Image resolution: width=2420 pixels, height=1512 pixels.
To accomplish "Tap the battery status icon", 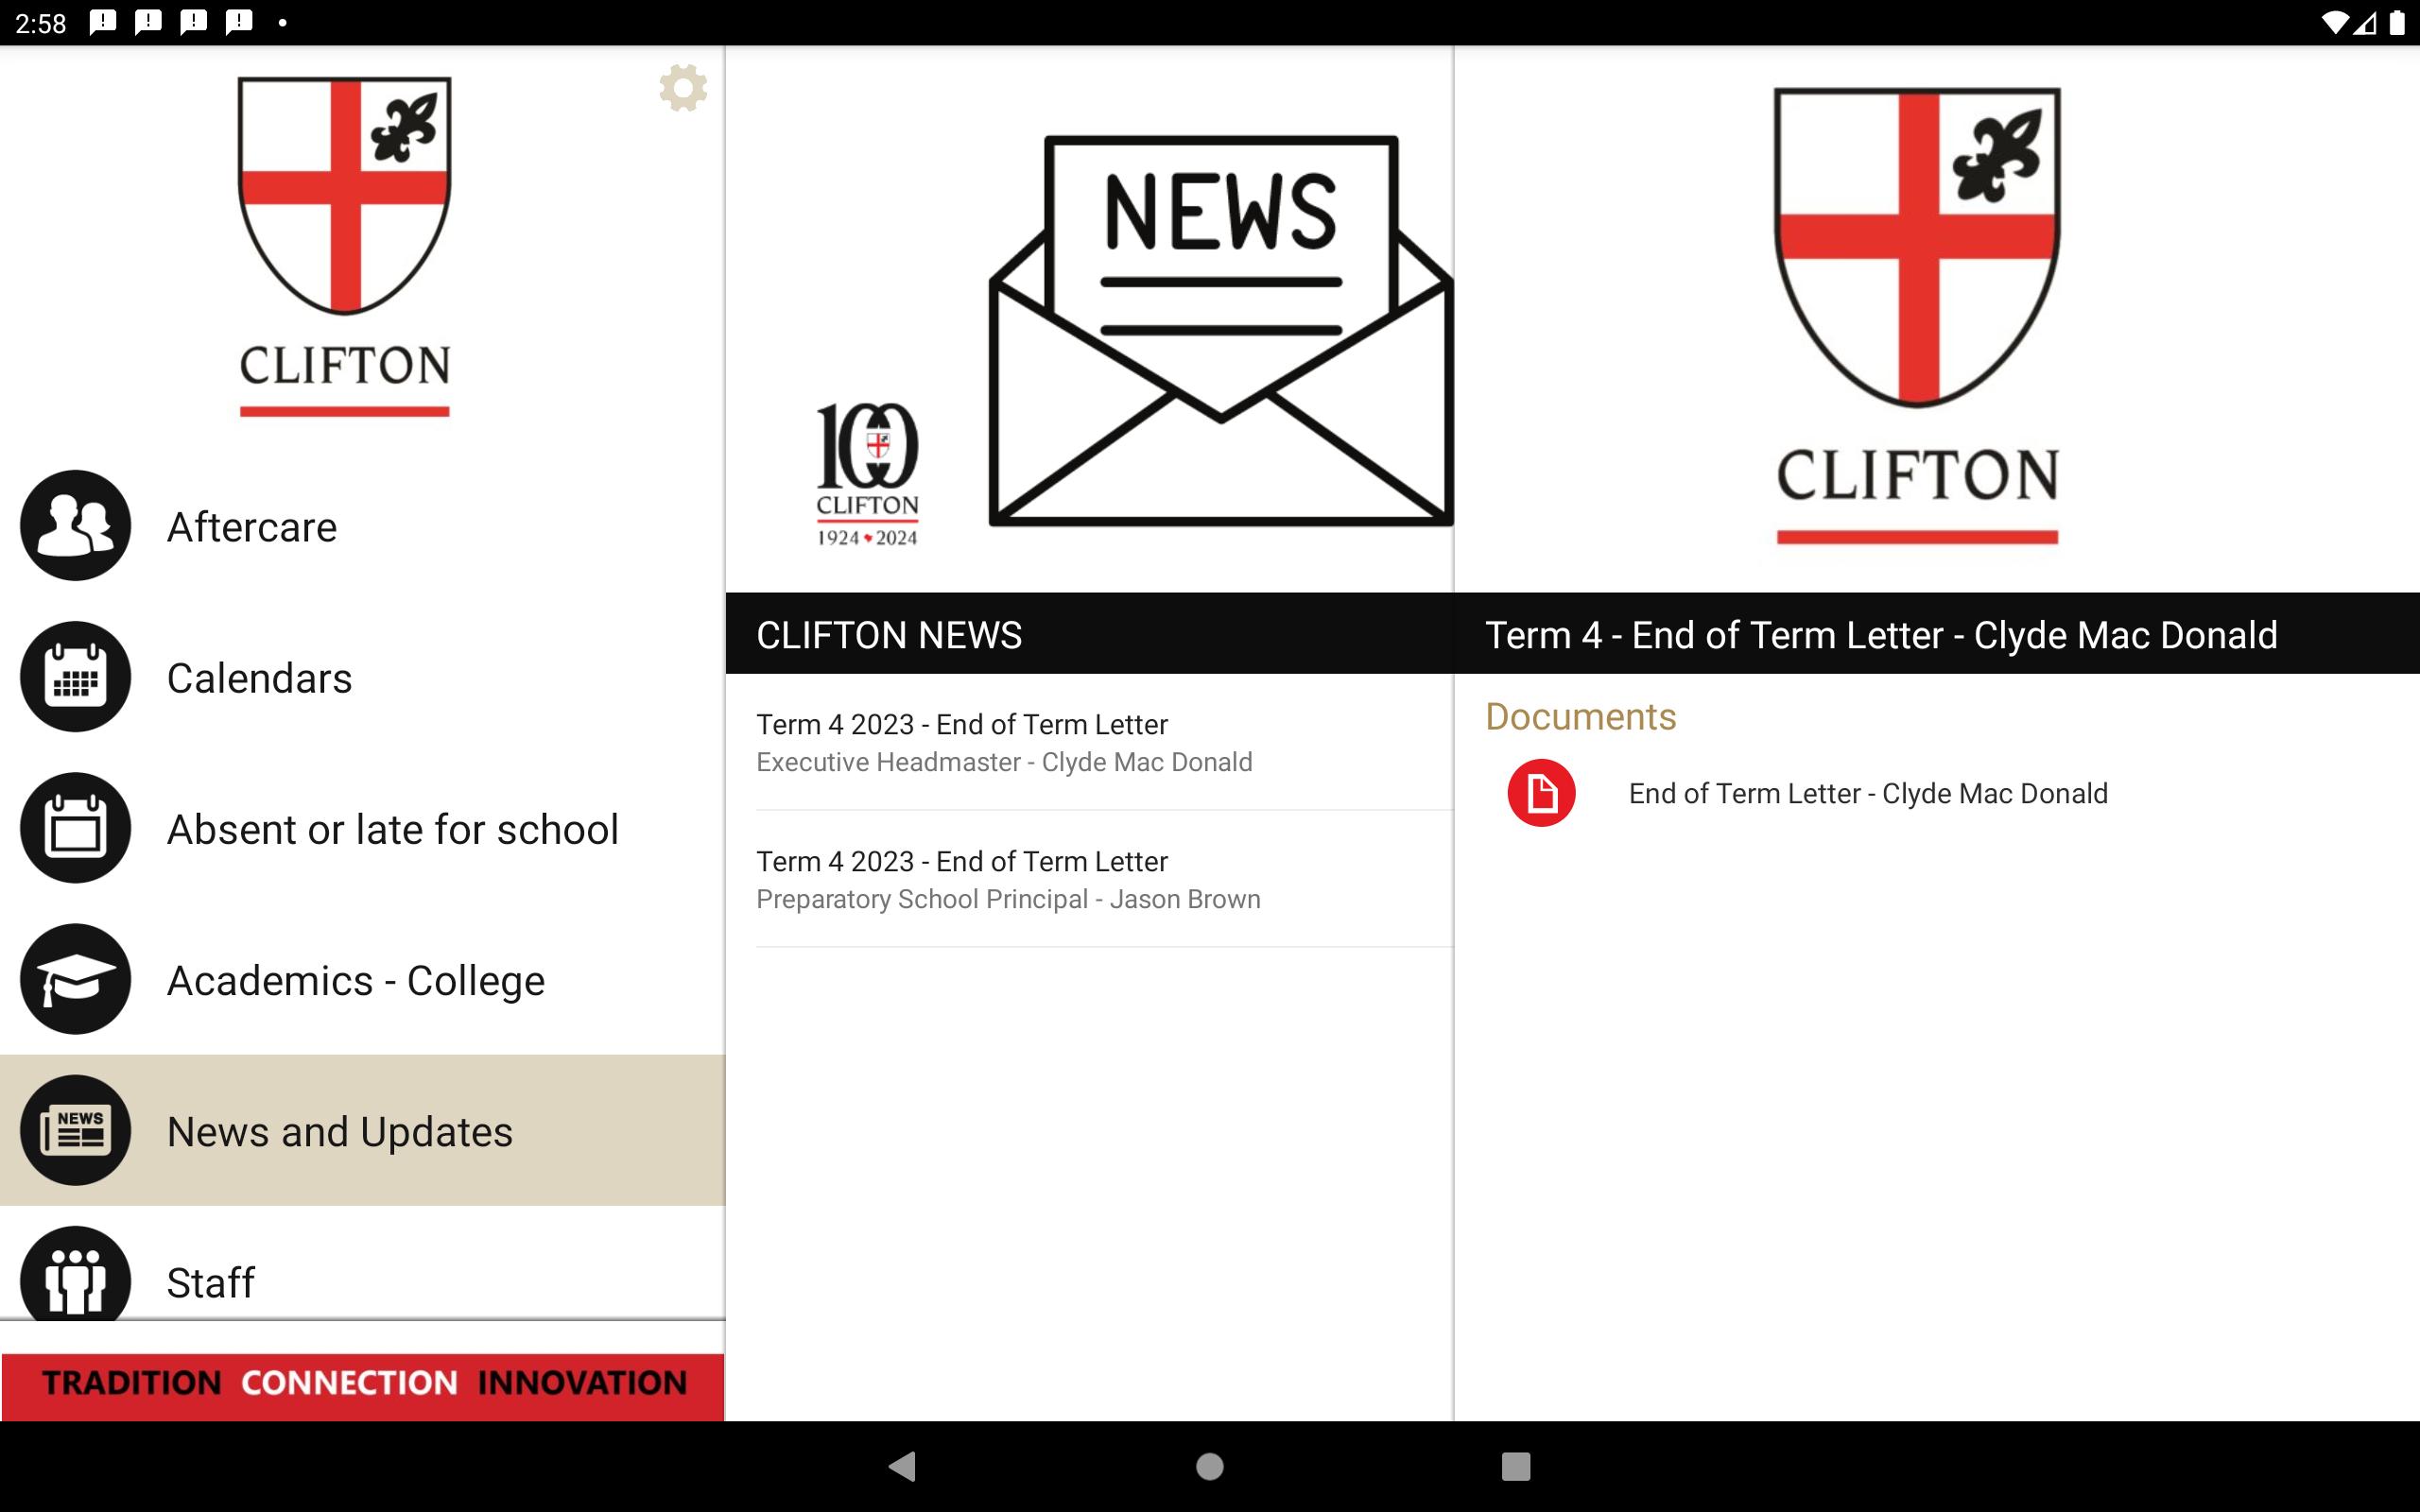I will coord(2397,22).
